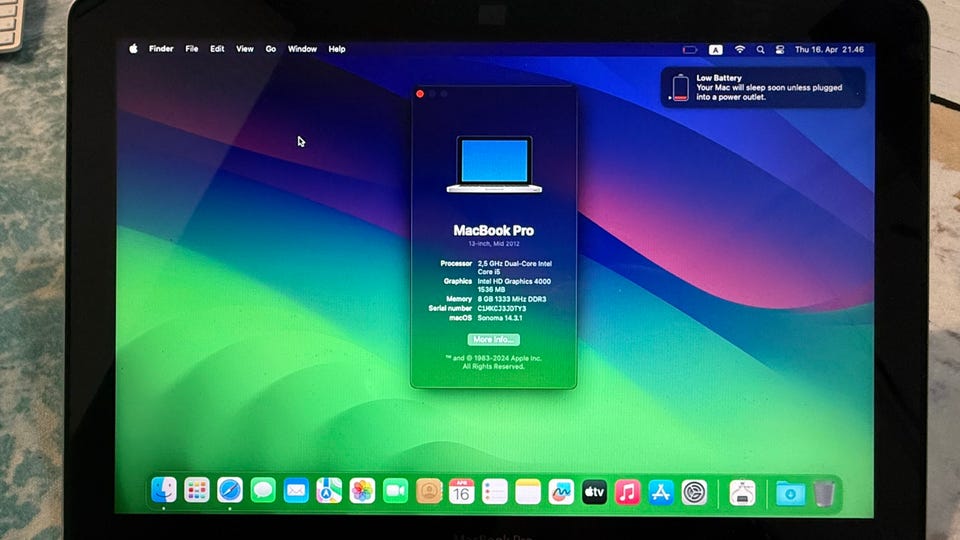Open Spotlight search
The width and height of the screenshot is (960, 540).
[x=760, y=50]
